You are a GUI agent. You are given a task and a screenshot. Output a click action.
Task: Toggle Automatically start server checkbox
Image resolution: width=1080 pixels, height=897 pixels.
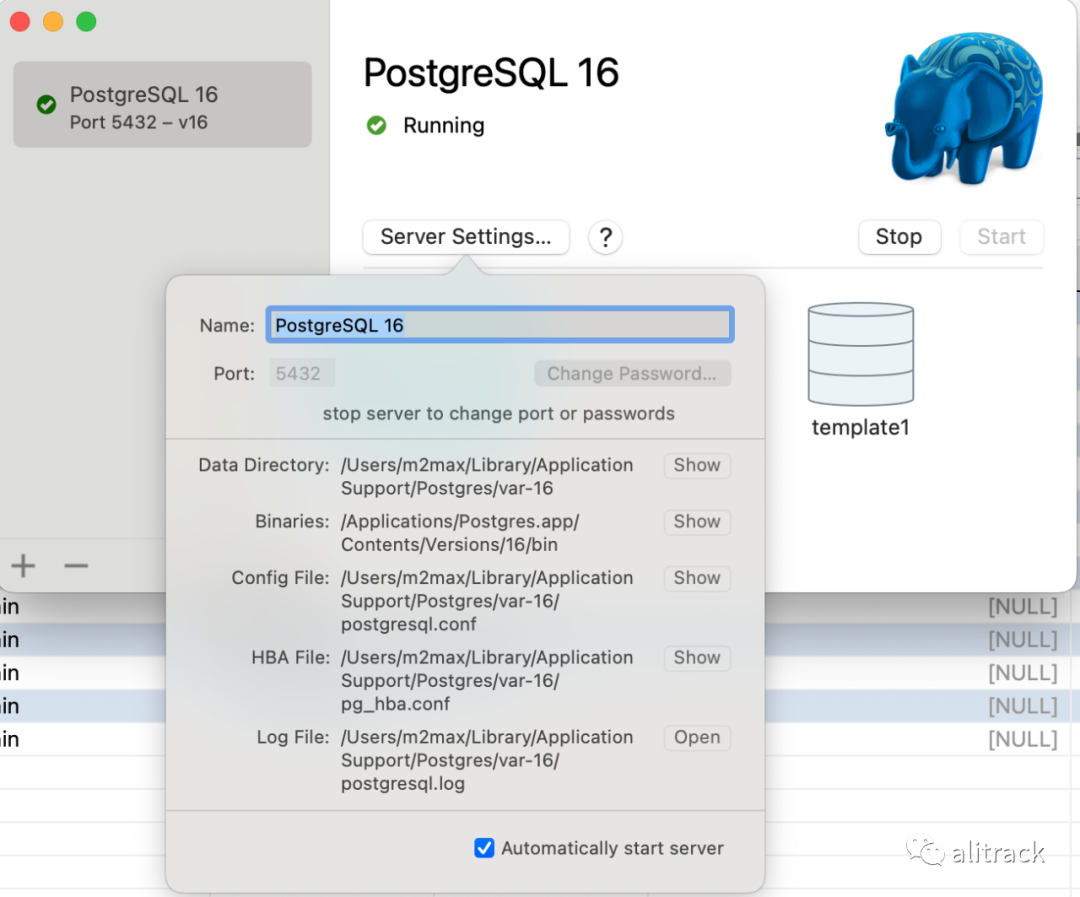point(485,848)
